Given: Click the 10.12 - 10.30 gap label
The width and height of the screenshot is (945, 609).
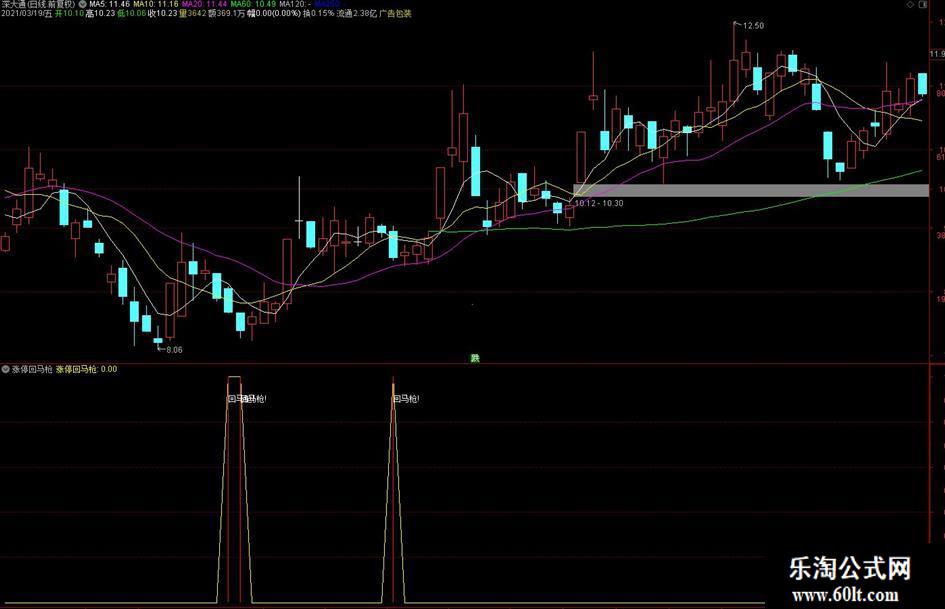Looking at the screenshot, I should 599,203.
